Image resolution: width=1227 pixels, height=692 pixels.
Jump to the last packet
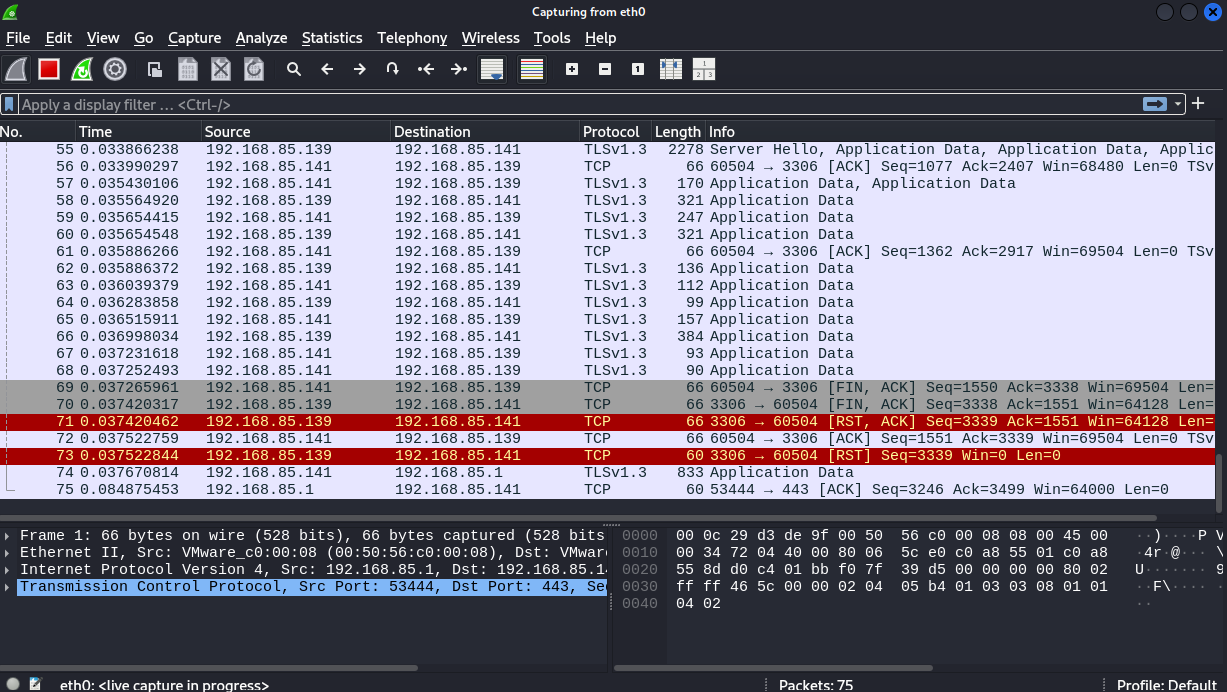tap(459, 69)
